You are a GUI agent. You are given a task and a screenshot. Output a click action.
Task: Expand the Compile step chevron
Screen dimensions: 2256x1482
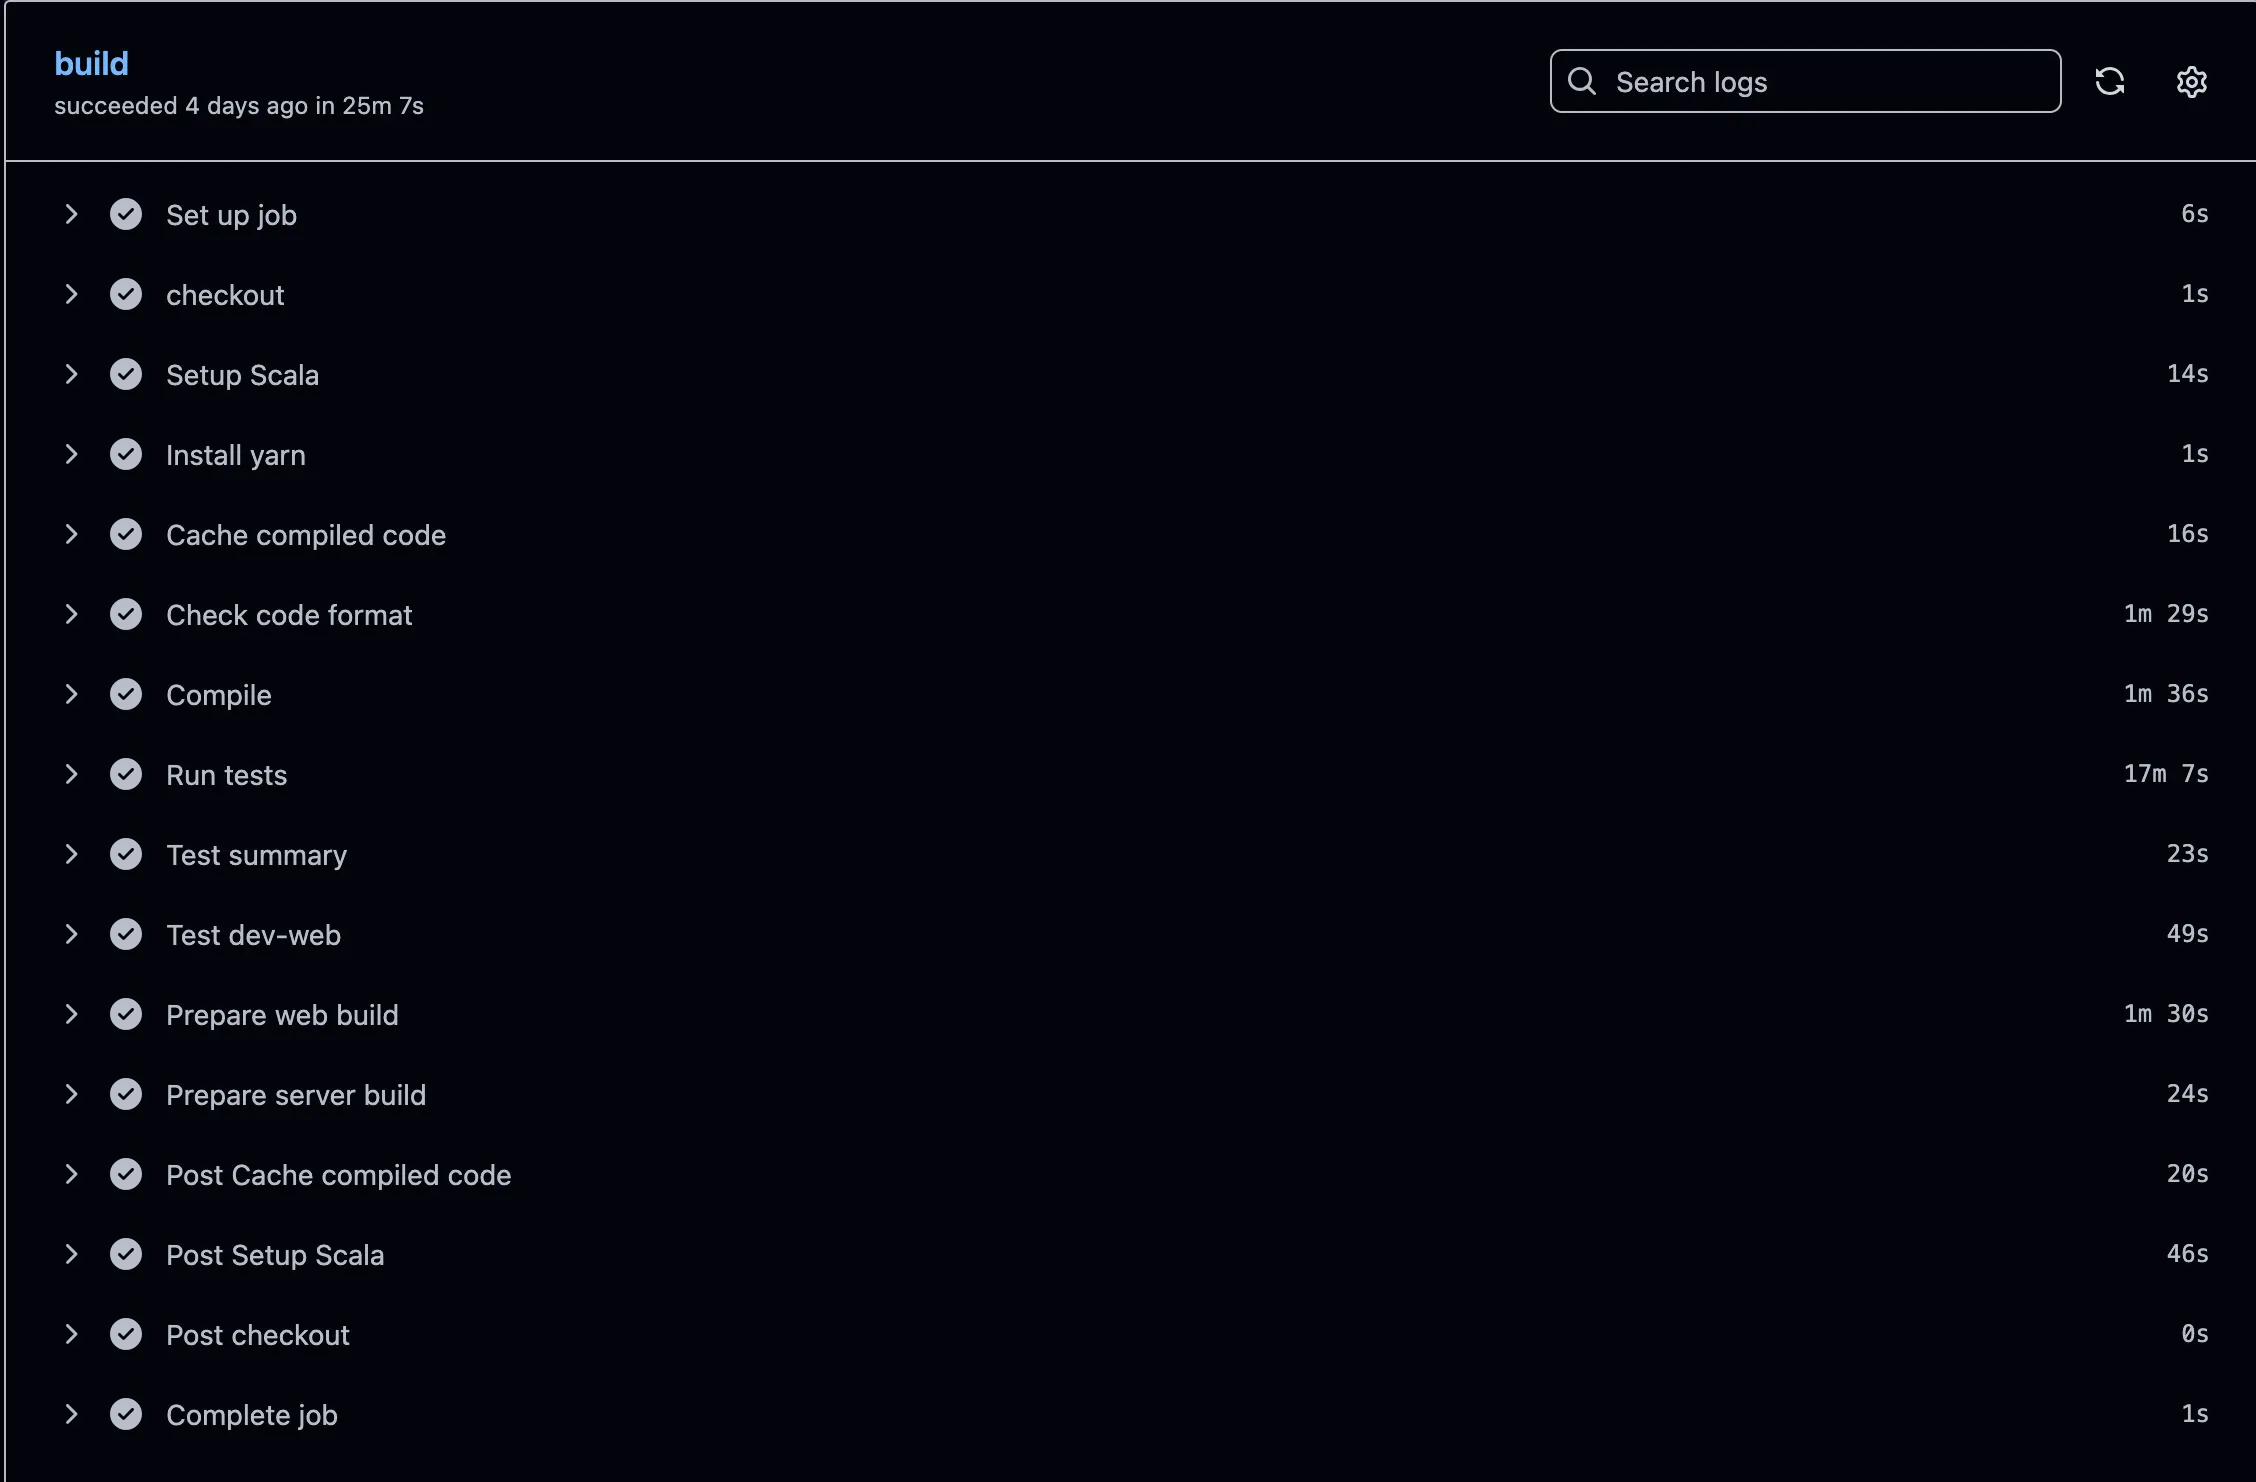pos(71,694)
